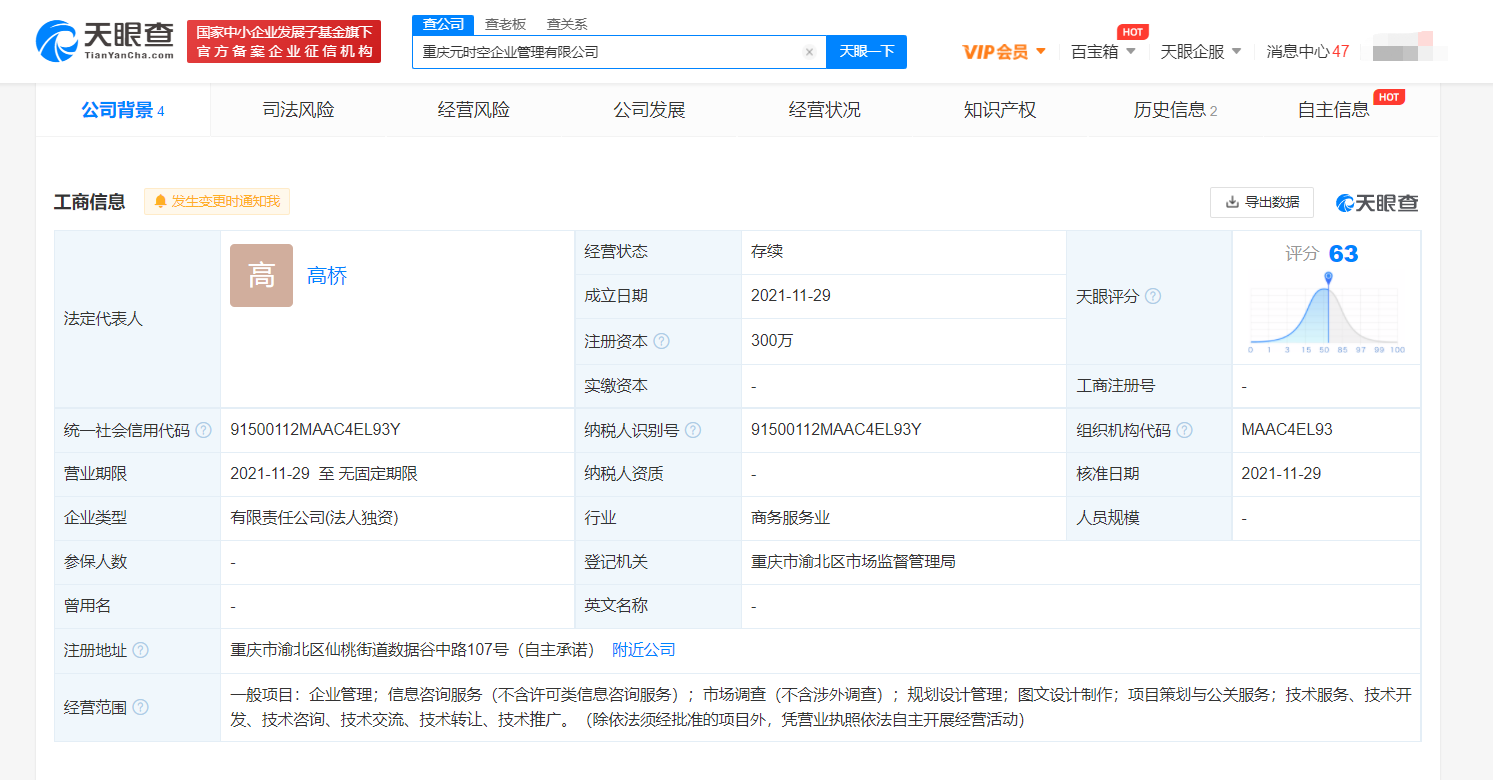Expand the VIP会员 dropdown

coord(1004,51)
